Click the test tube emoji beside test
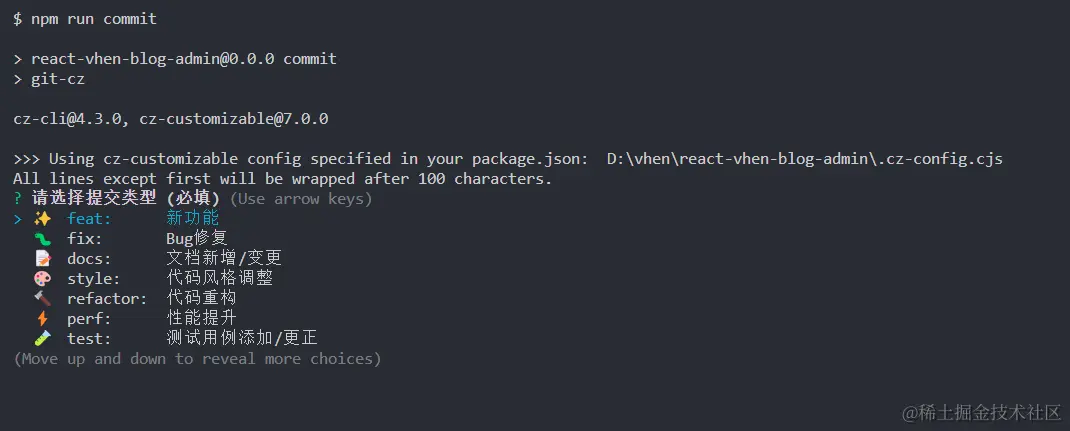Image resolution: width=1070 pixels, height=431 pixels. (42, 338)
